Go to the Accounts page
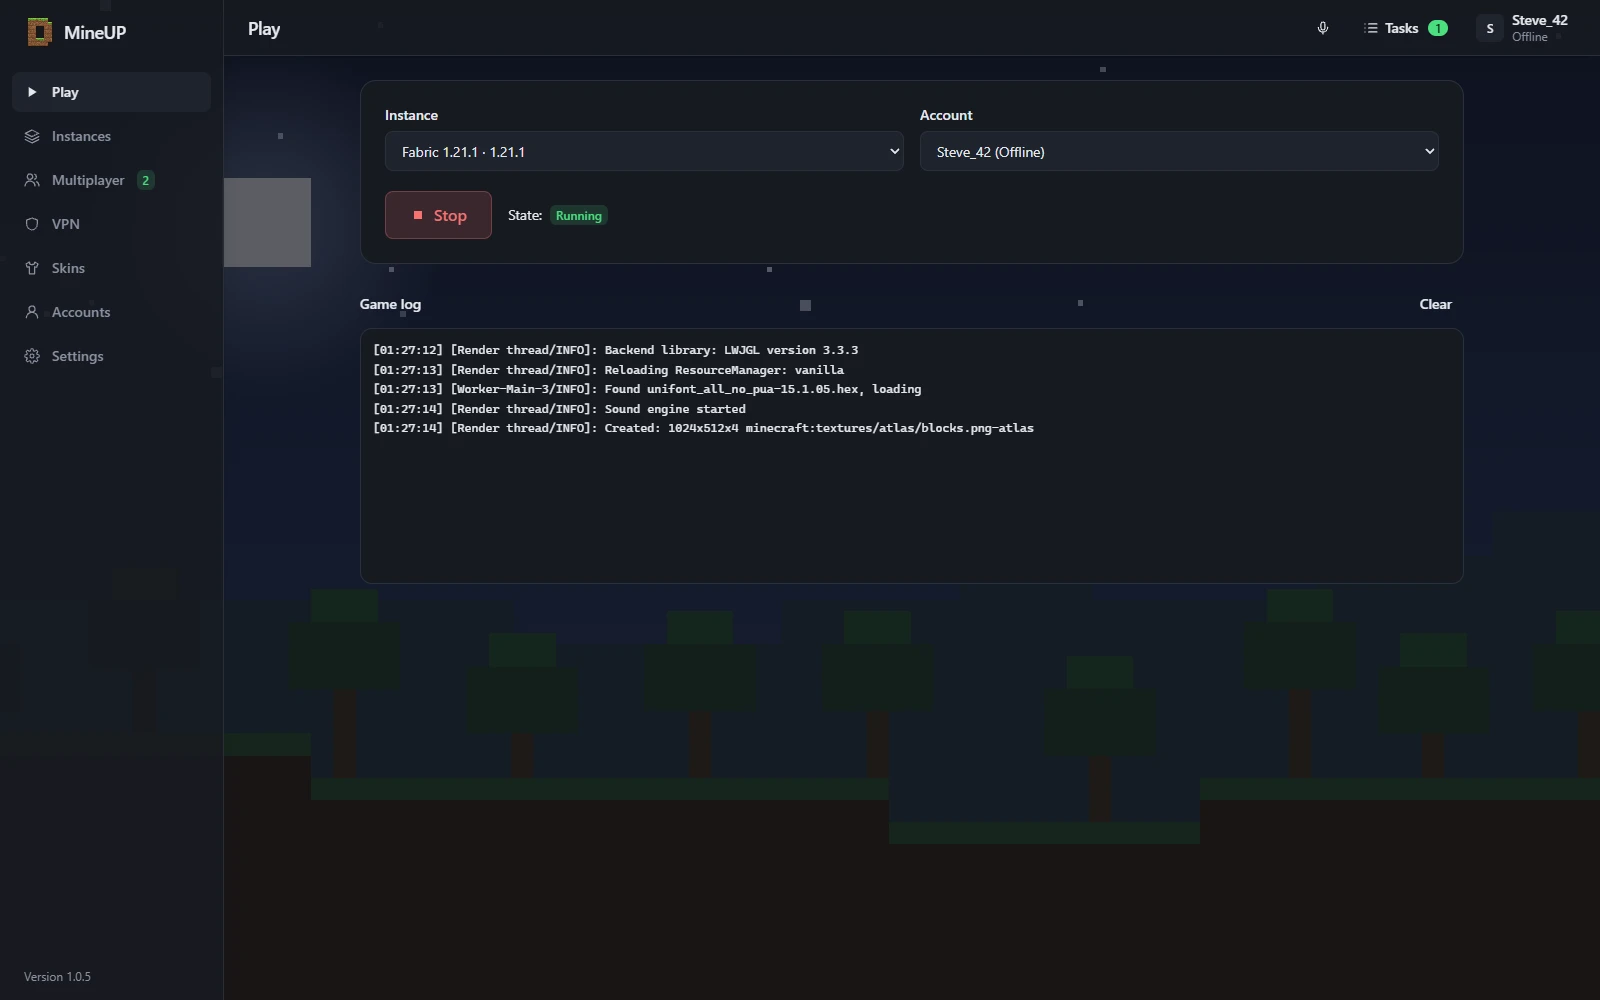This screenshot has height=1000, width=1600. coord(111,312)
